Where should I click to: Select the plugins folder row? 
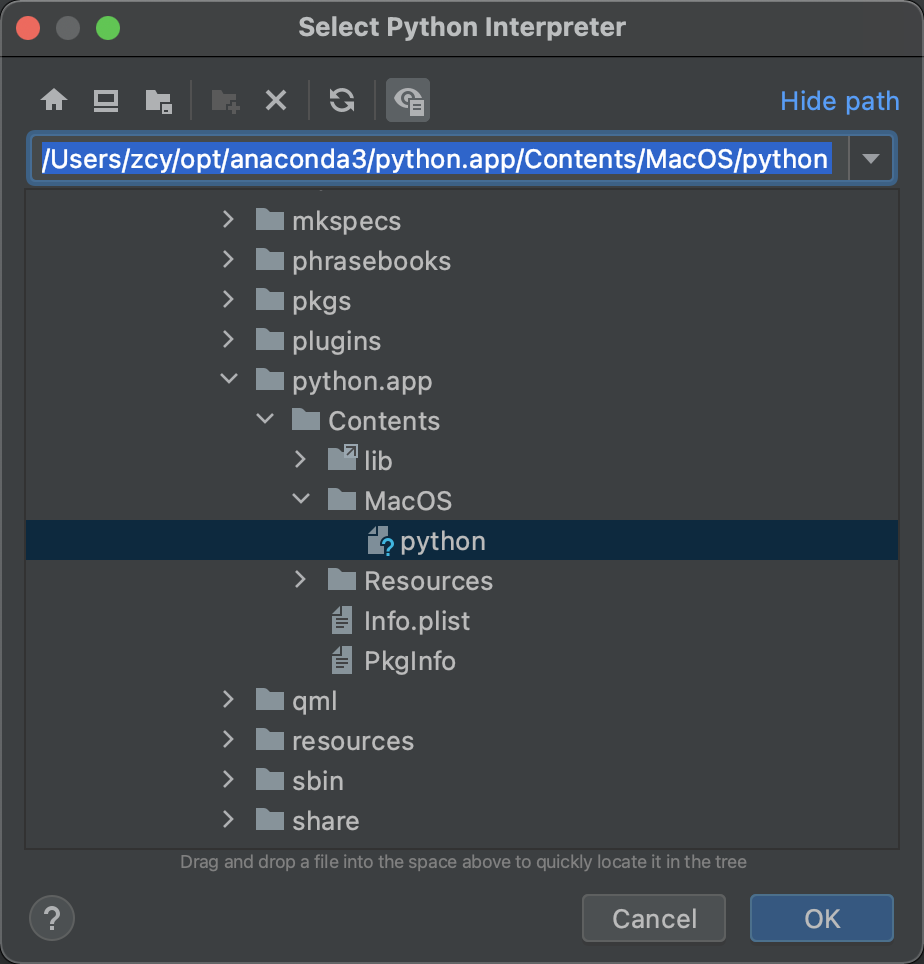click(462, 341)
